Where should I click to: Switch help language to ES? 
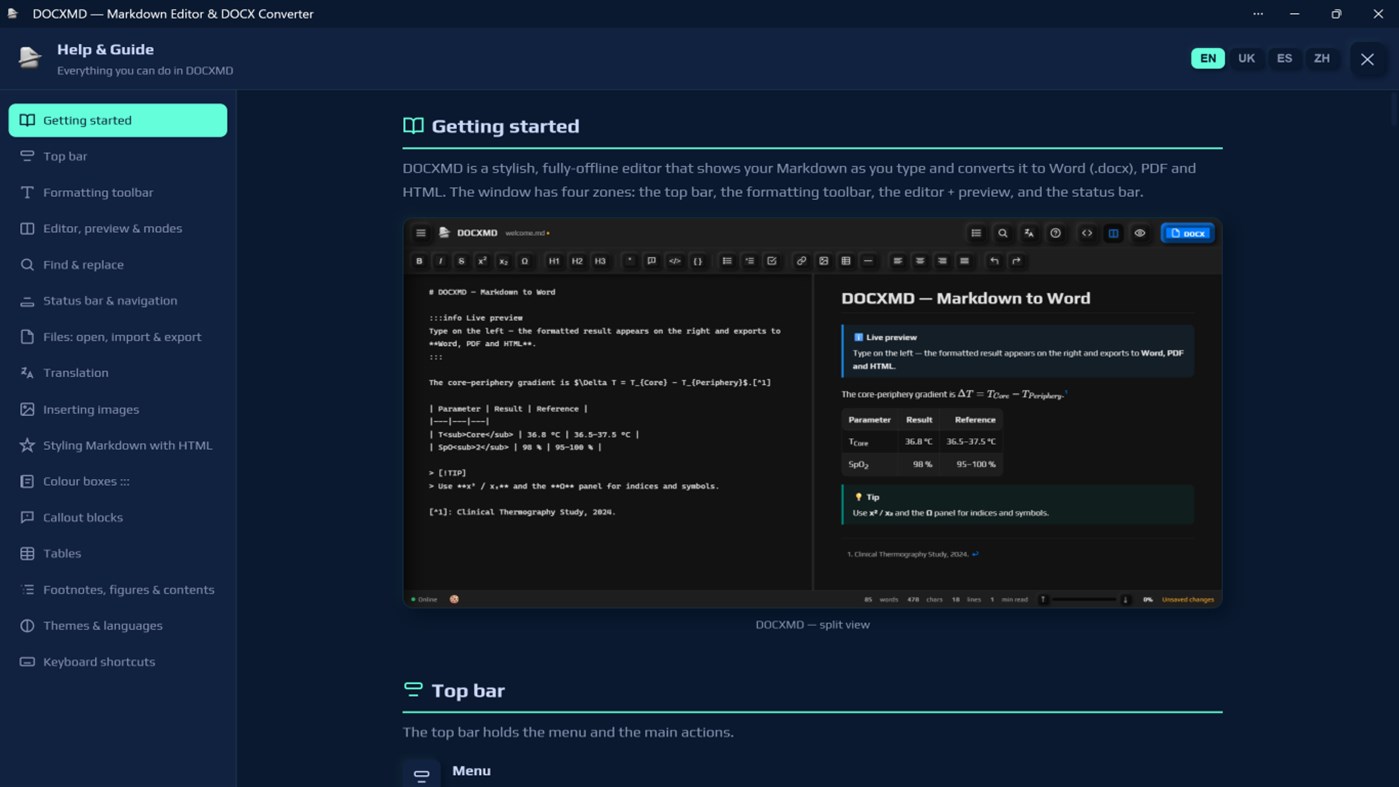[x=1284, y=58]
